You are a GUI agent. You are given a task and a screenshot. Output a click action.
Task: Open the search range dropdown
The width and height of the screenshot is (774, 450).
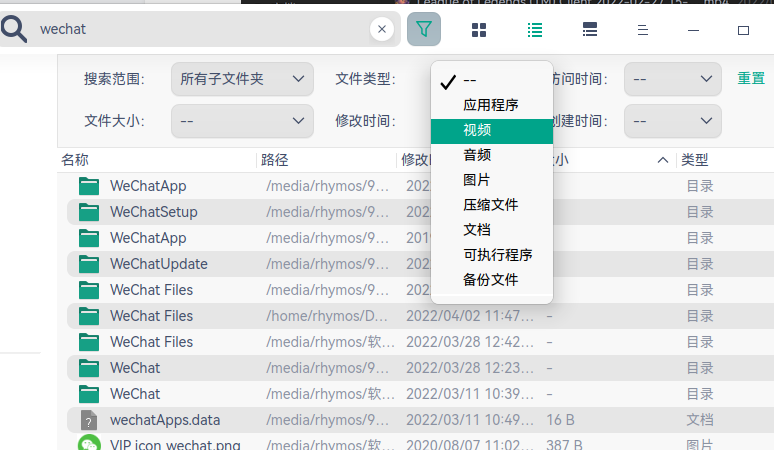(242, 79)
